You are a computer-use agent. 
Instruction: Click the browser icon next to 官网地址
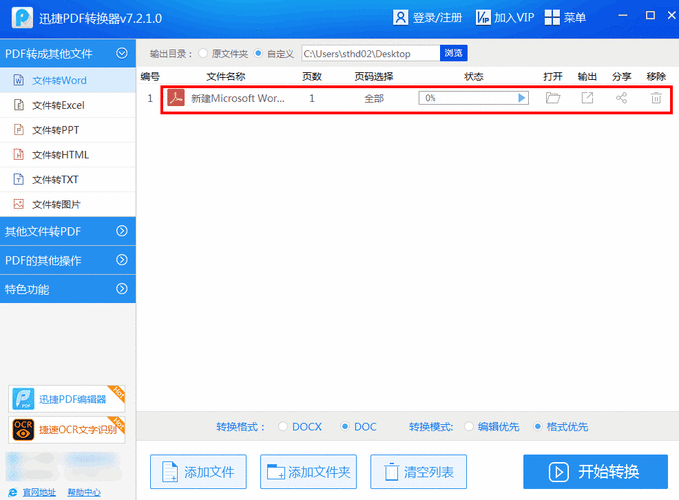click(13, 493)
